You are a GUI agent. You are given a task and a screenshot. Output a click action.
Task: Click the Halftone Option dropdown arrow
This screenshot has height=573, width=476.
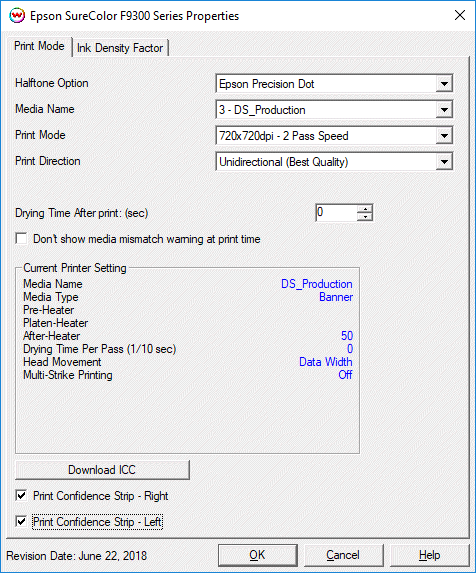click(x=444, y=84)
